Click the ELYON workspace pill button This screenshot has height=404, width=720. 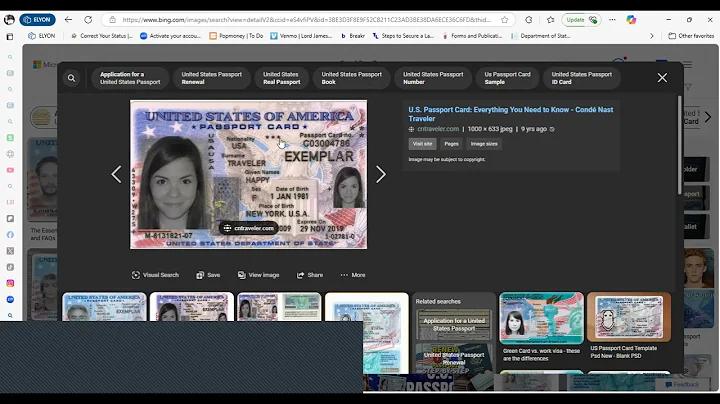(38, 20)
